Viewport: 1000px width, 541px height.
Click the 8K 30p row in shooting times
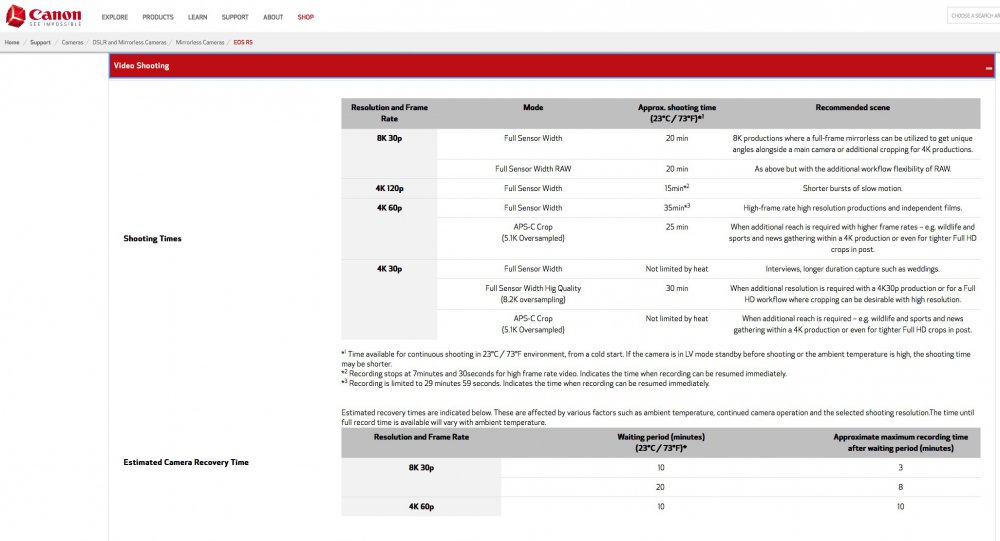[x=389, y=138]
